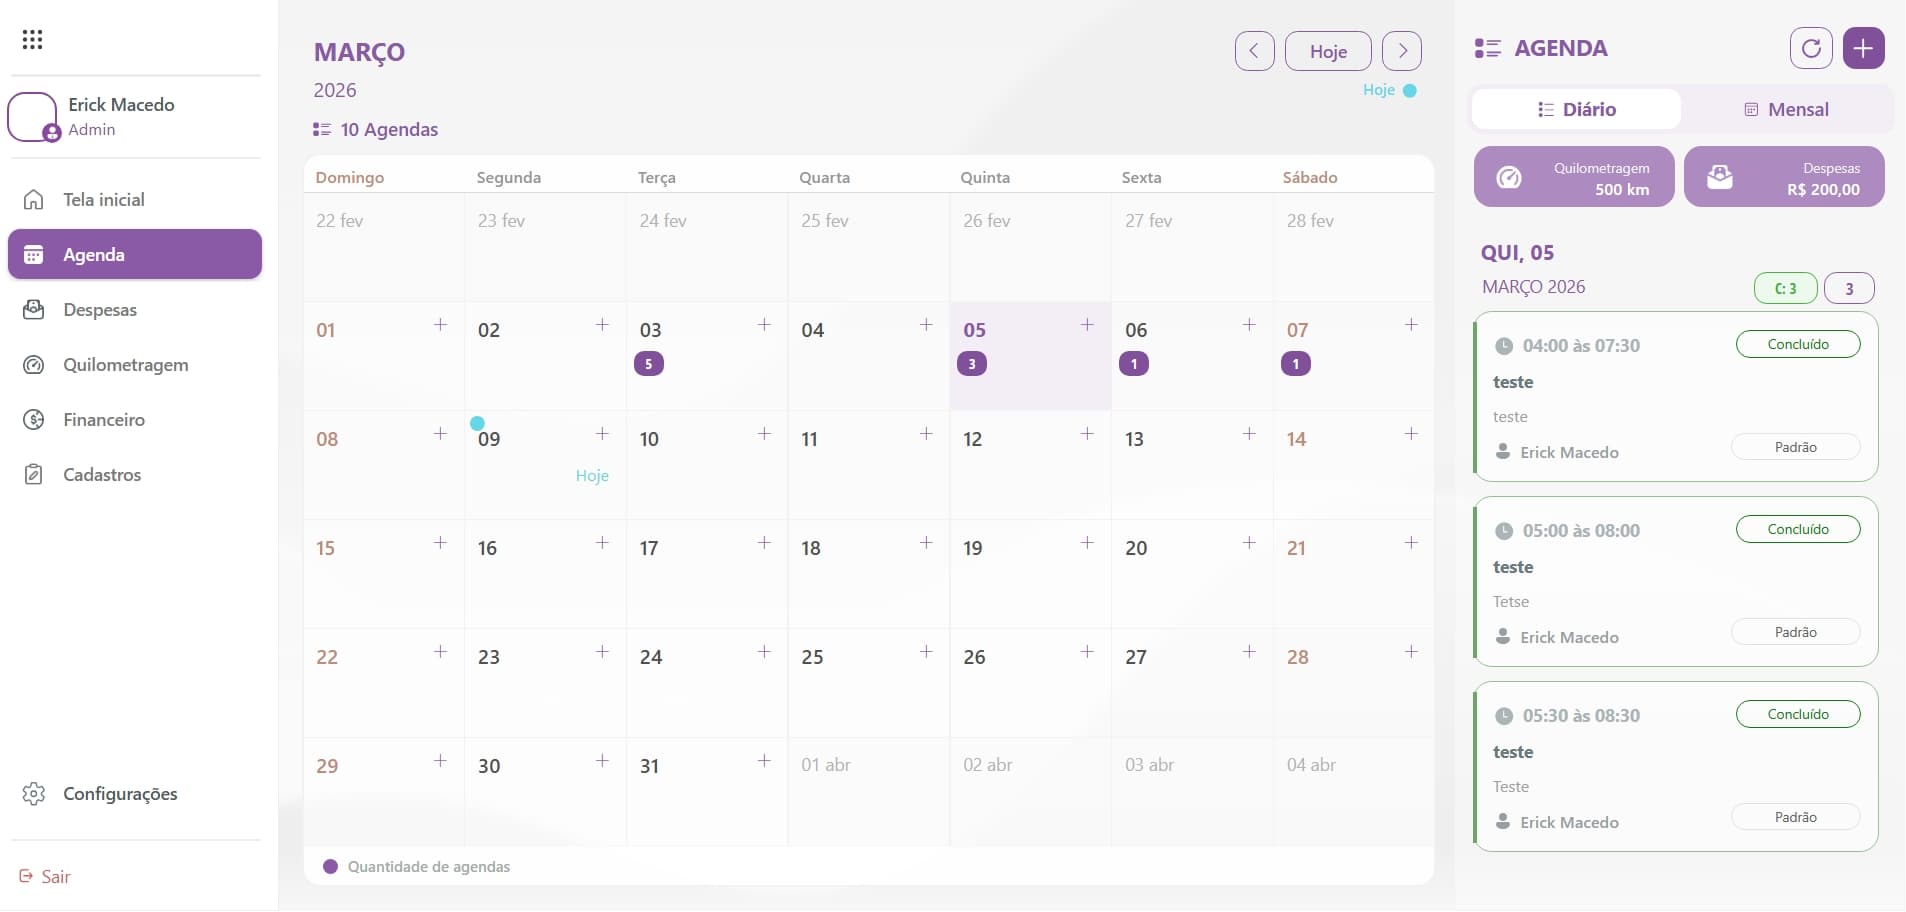Open the Cadastros section
Viewport: 1906px width, 912px height.
click(x=101, y=474)
